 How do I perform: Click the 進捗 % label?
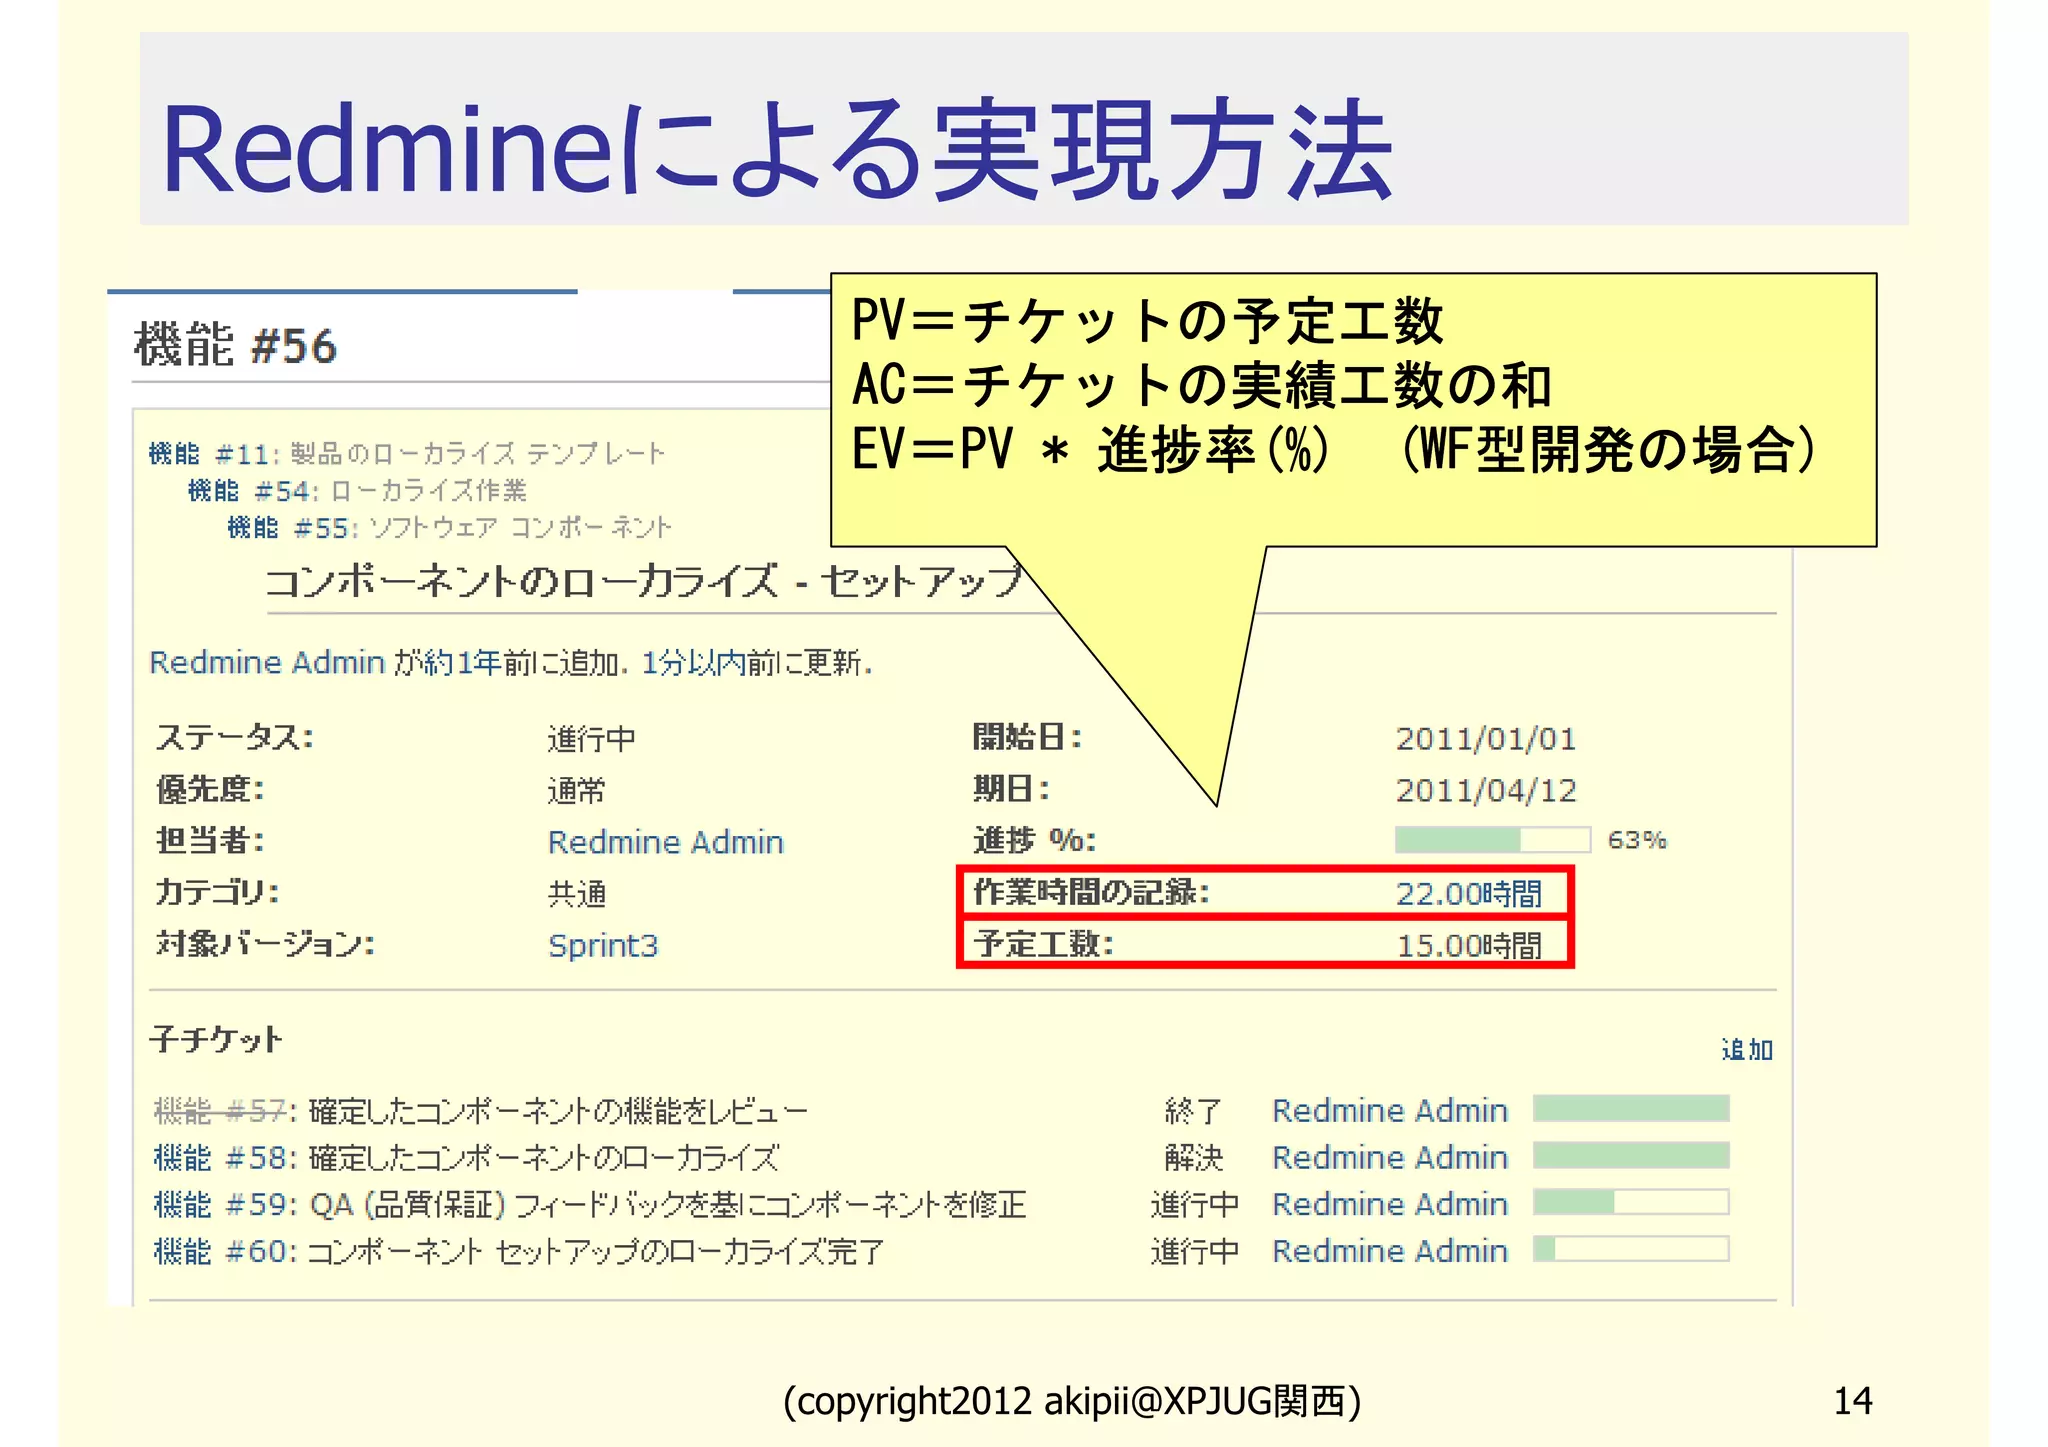[x=1035, y=840]
